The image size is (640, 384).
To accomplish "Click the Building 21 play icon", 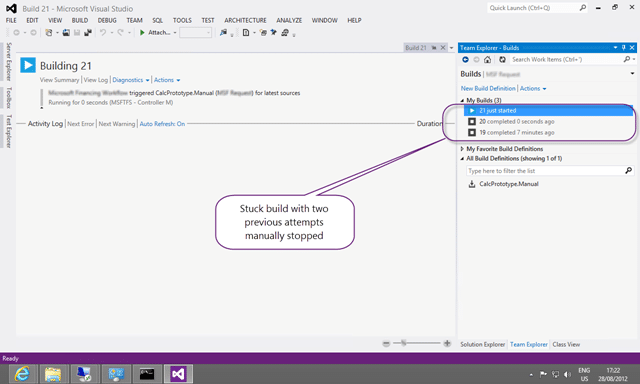I will (x=28, y=65).
